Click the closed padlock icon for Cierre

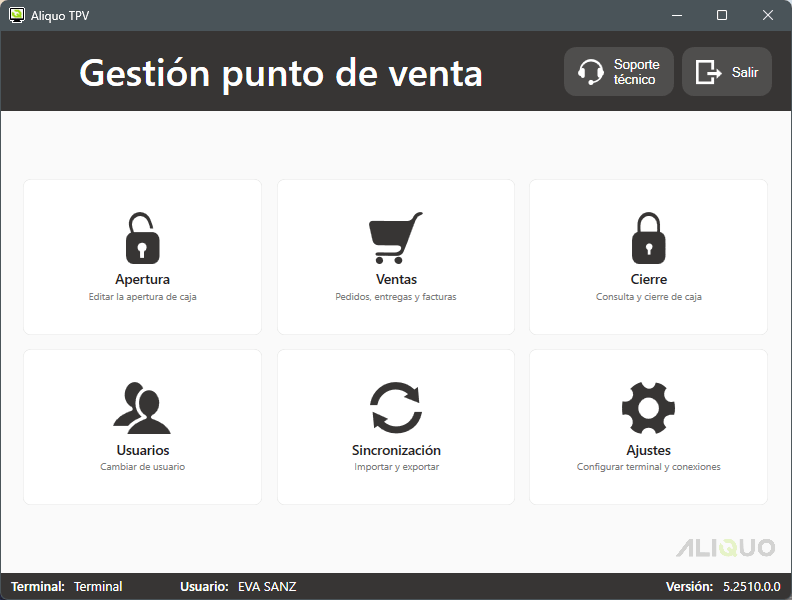[648, 238]
